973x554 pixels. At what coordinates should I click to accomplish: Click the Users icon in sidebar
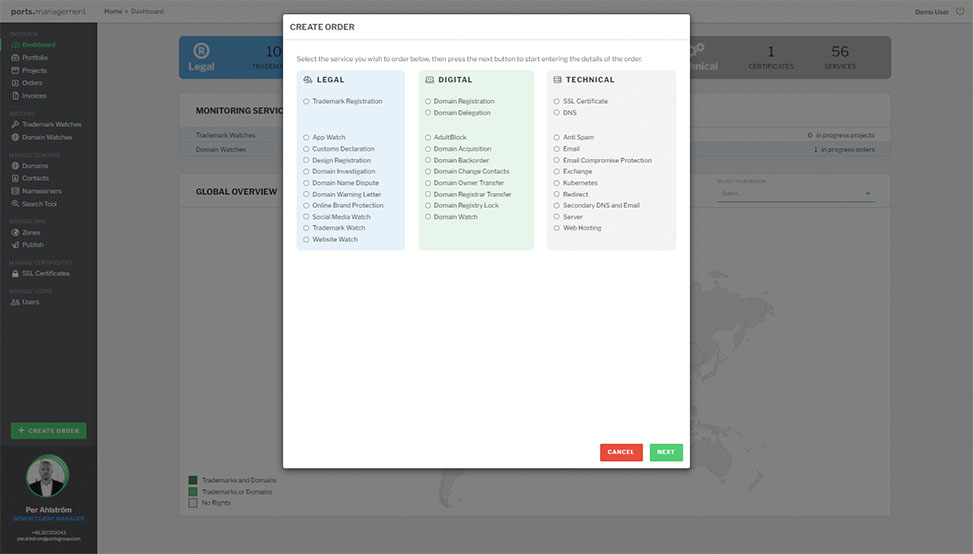[15, 302]
